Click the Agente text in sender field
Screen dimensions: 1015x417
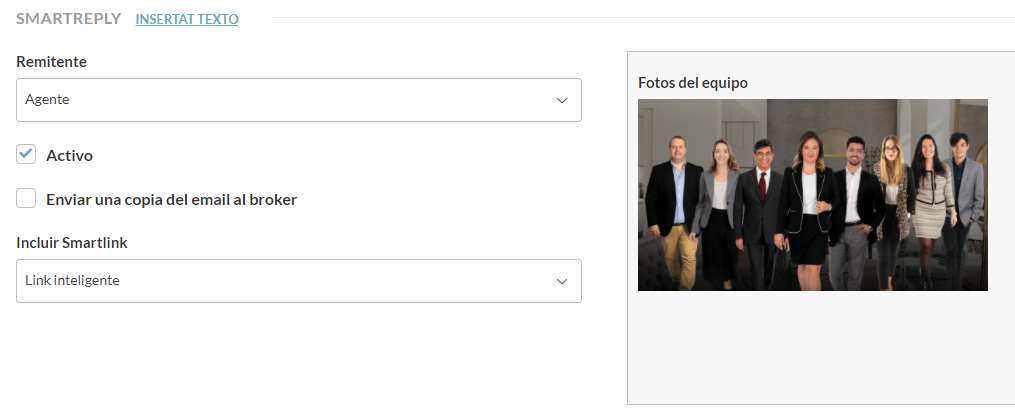tap(47, 100)
